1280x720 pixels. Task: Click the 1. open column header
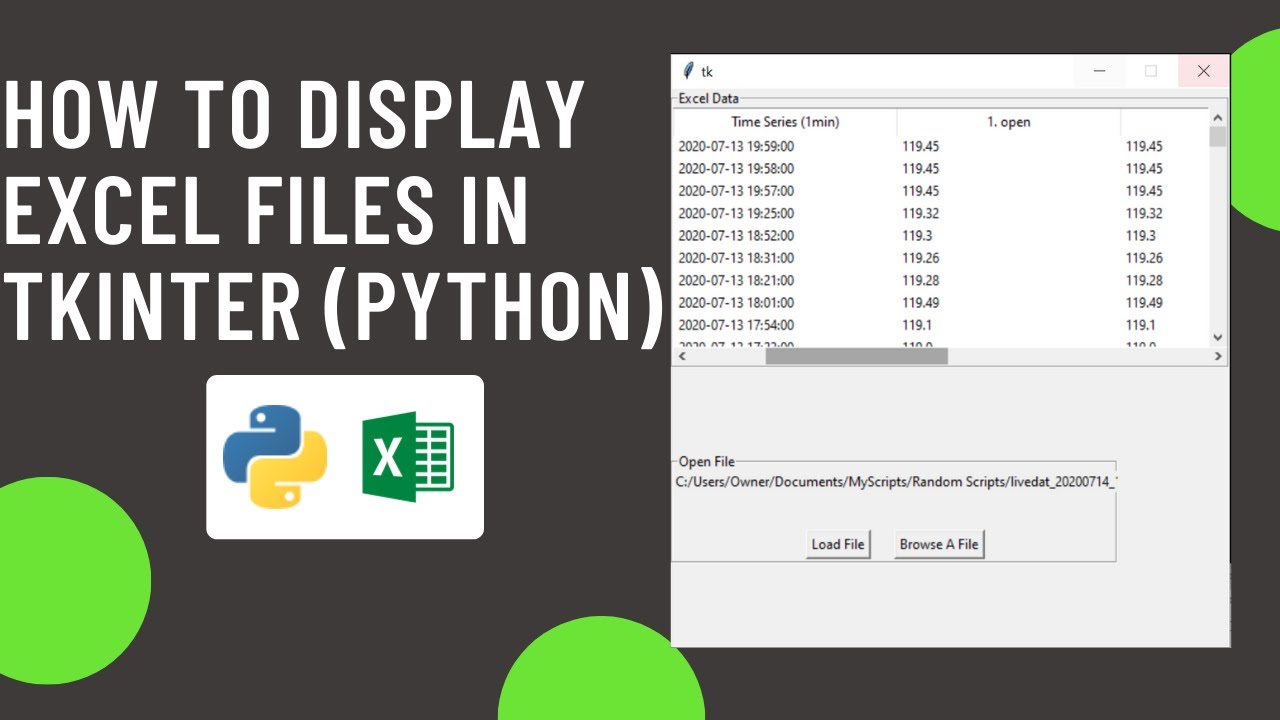point(1009,122)
